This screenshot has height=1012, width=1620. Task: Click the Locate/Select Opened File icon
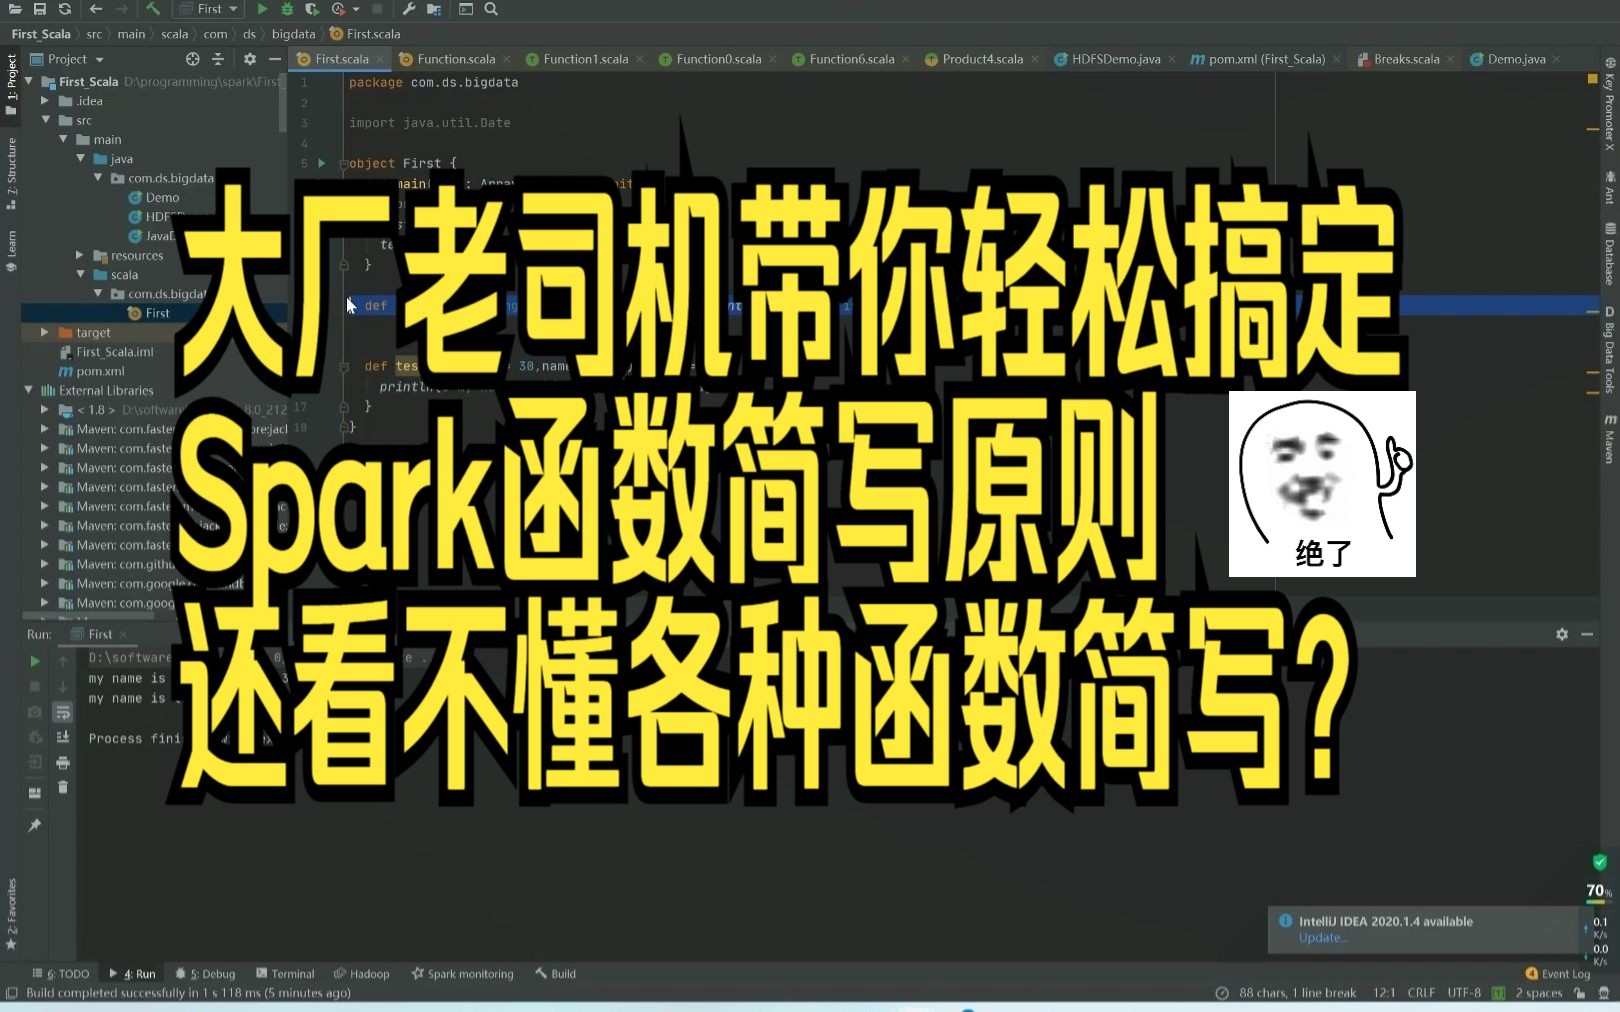click(193, 59)
